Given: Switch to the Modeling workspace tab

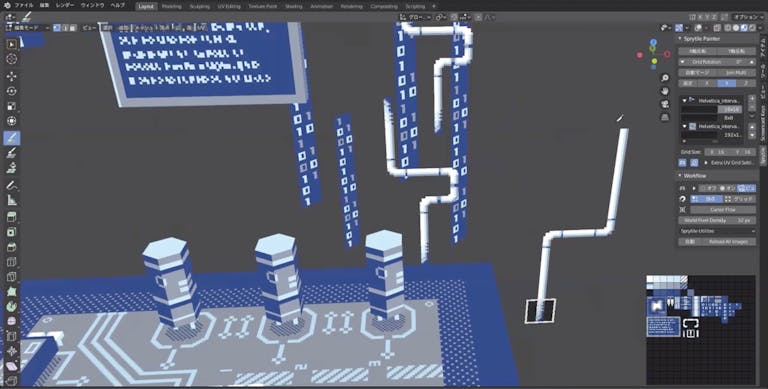Looking at the screenshot, I should (171, 6).
